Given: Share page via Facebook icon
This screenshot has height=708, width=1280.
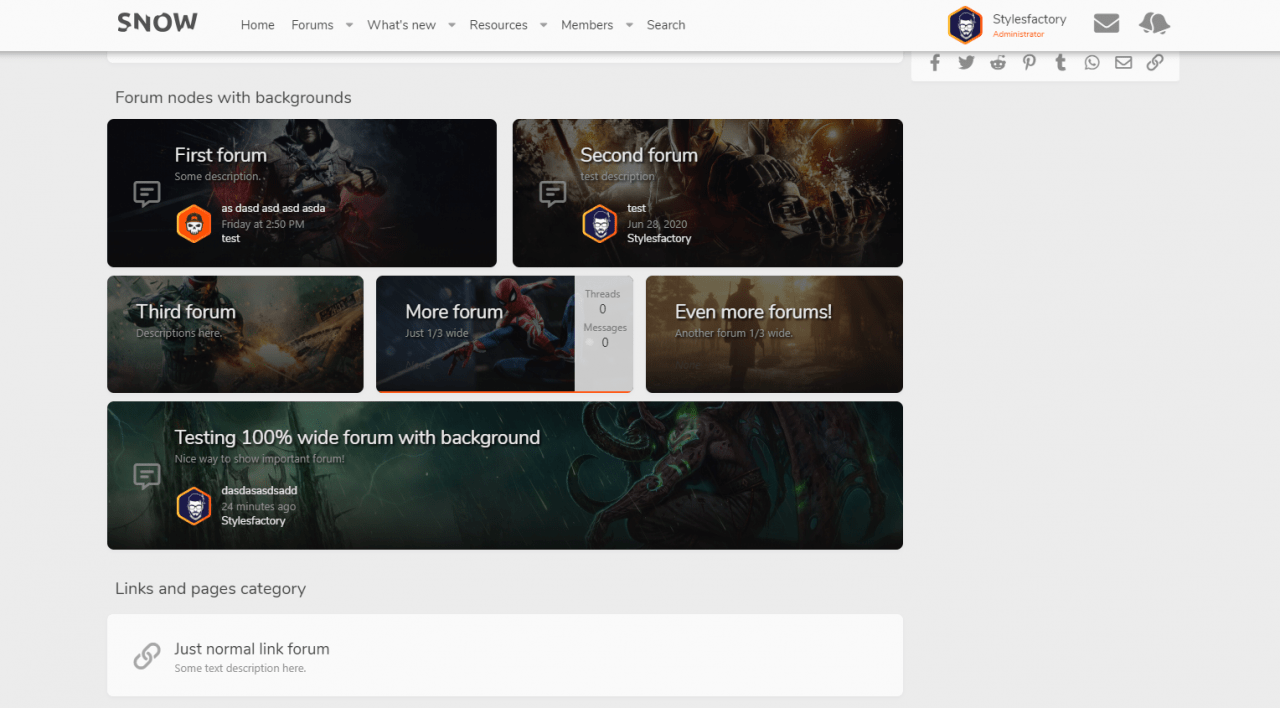Looking at the screenshot, I should tap(935, 63).
